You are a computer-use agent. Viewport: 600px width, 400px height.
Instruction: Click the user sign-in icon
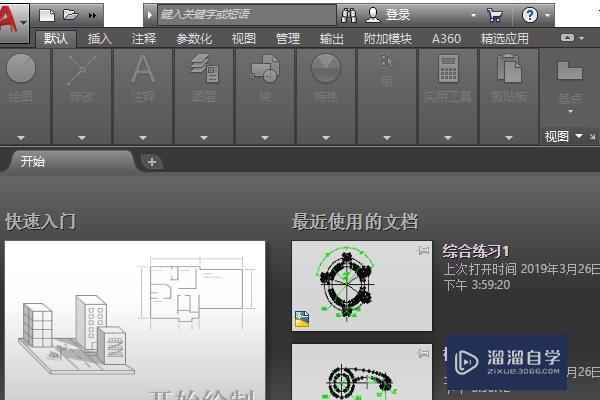click(372, 15)
